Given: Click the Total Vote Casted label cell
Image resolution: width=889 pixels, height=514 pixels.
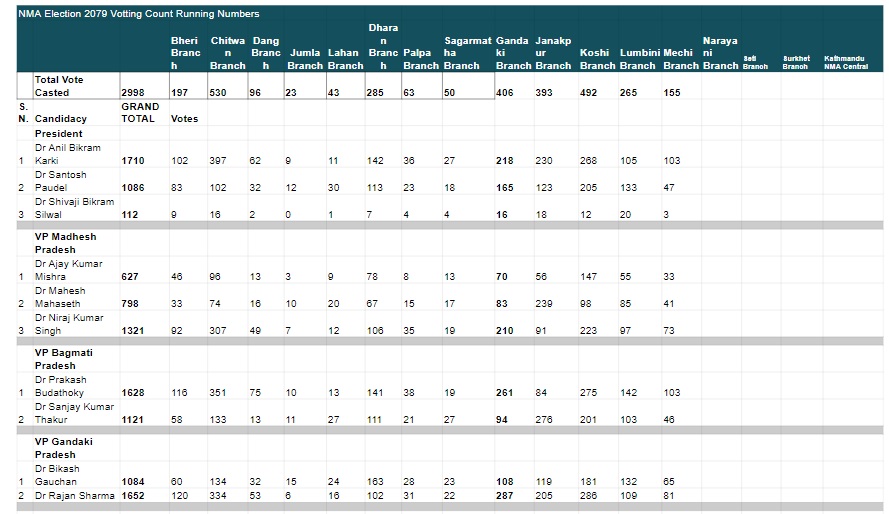Looking at the screenshot, I should 75,86.
